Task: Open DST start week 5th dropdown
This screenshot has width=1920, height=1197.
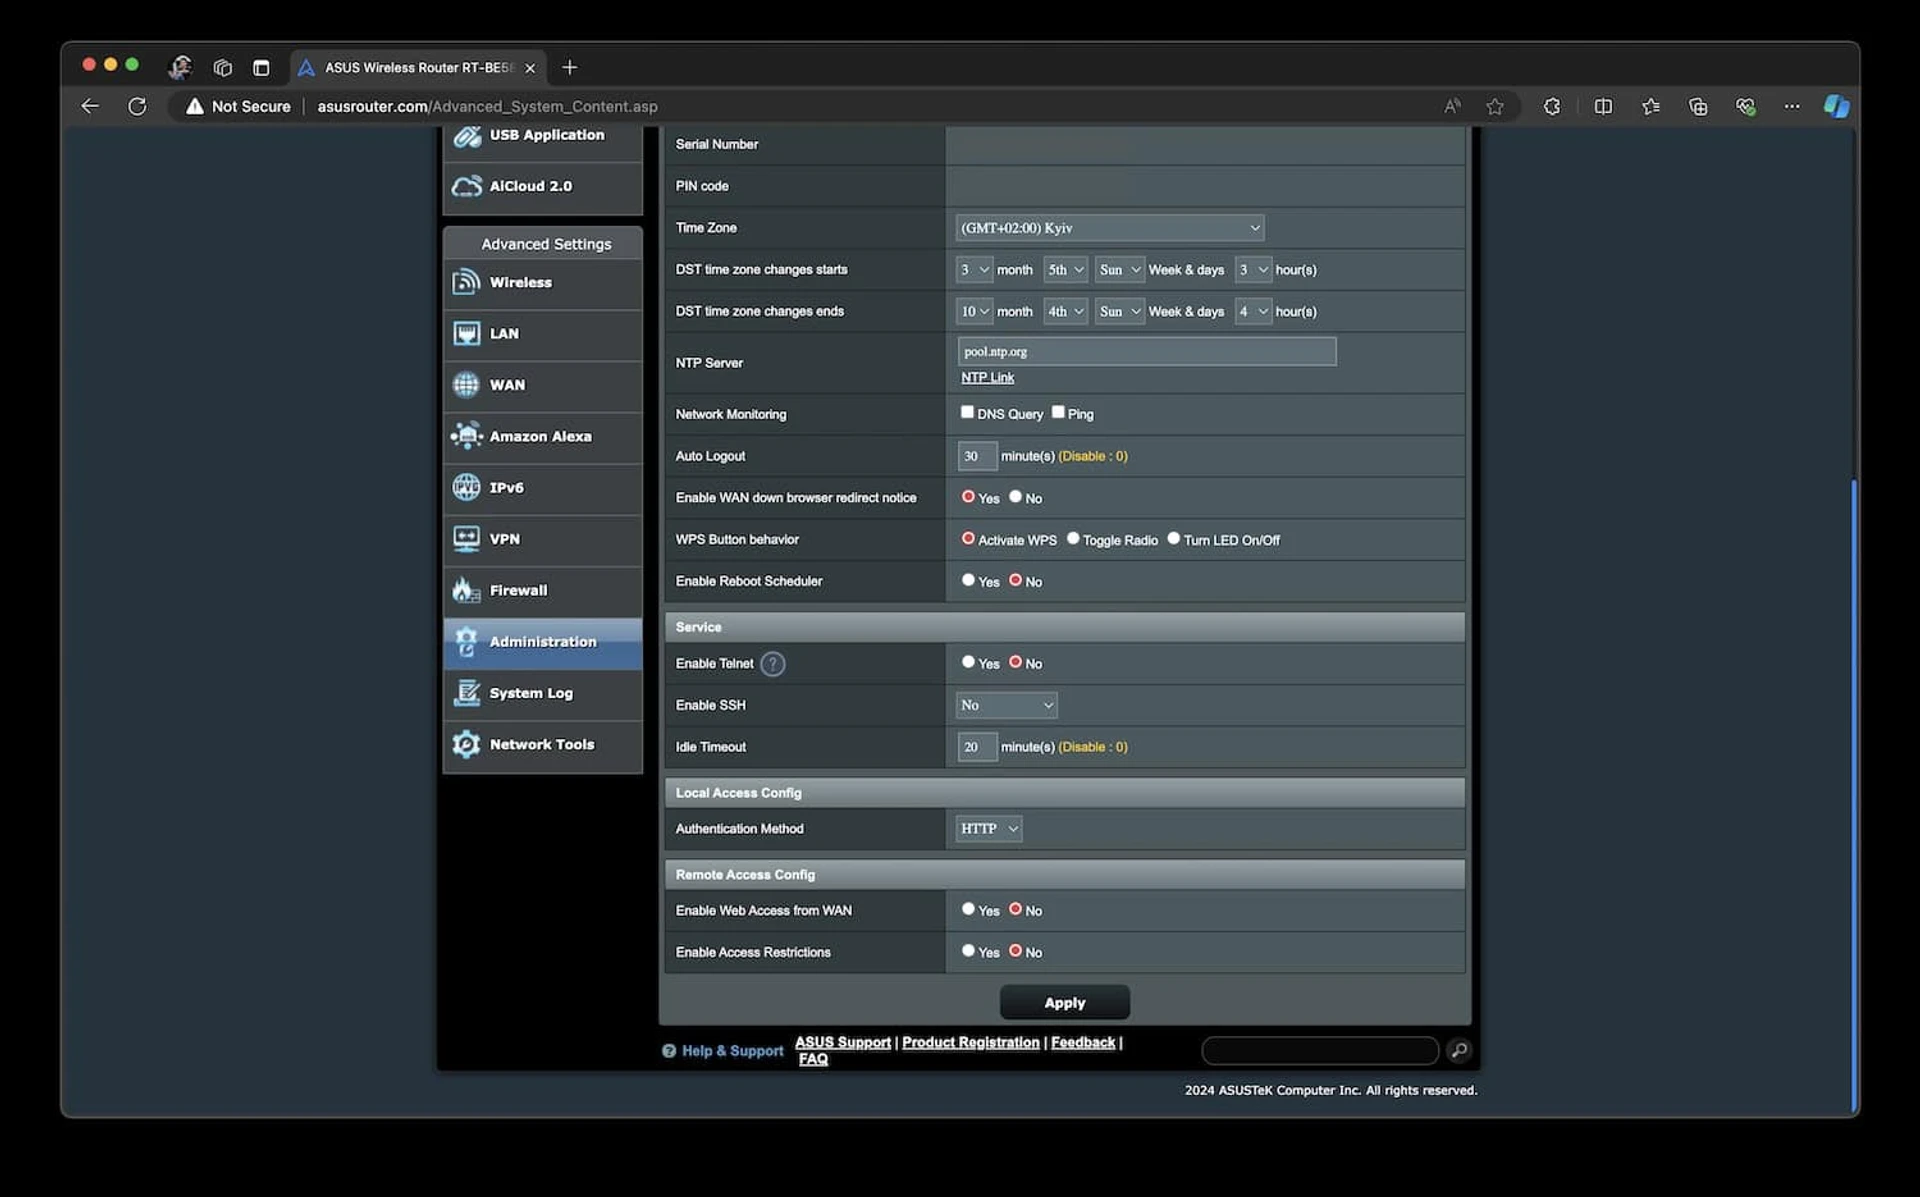Action: (1065, 270)
